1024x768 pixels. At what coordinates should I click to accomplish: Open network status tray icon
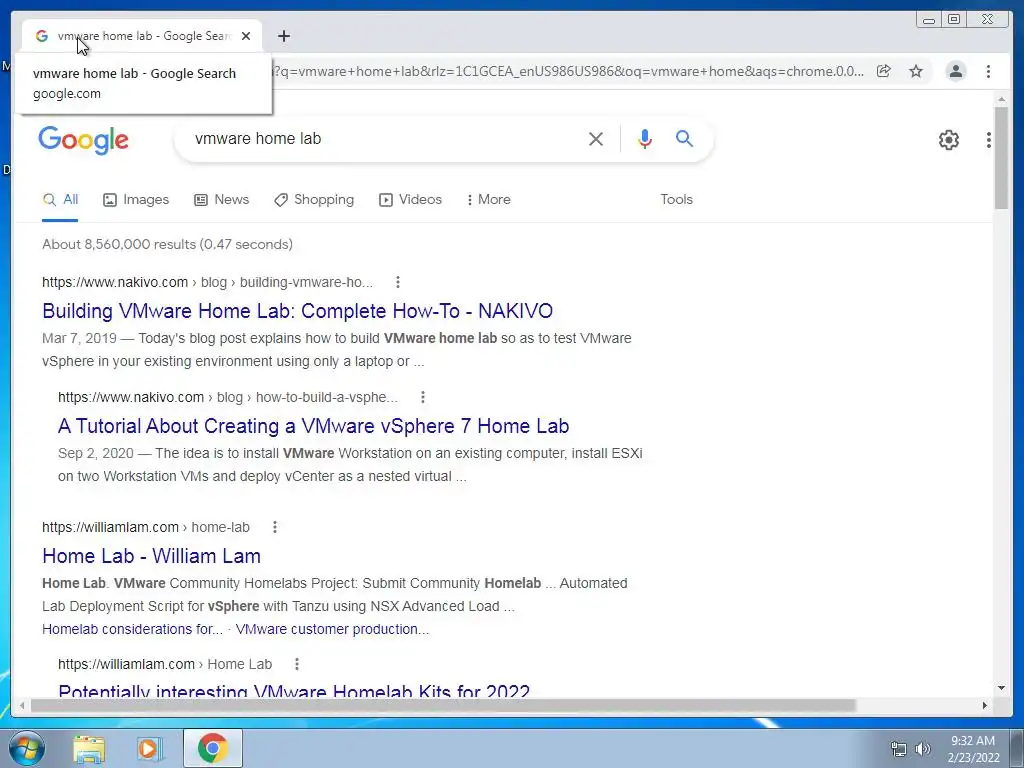click(899, 749)
